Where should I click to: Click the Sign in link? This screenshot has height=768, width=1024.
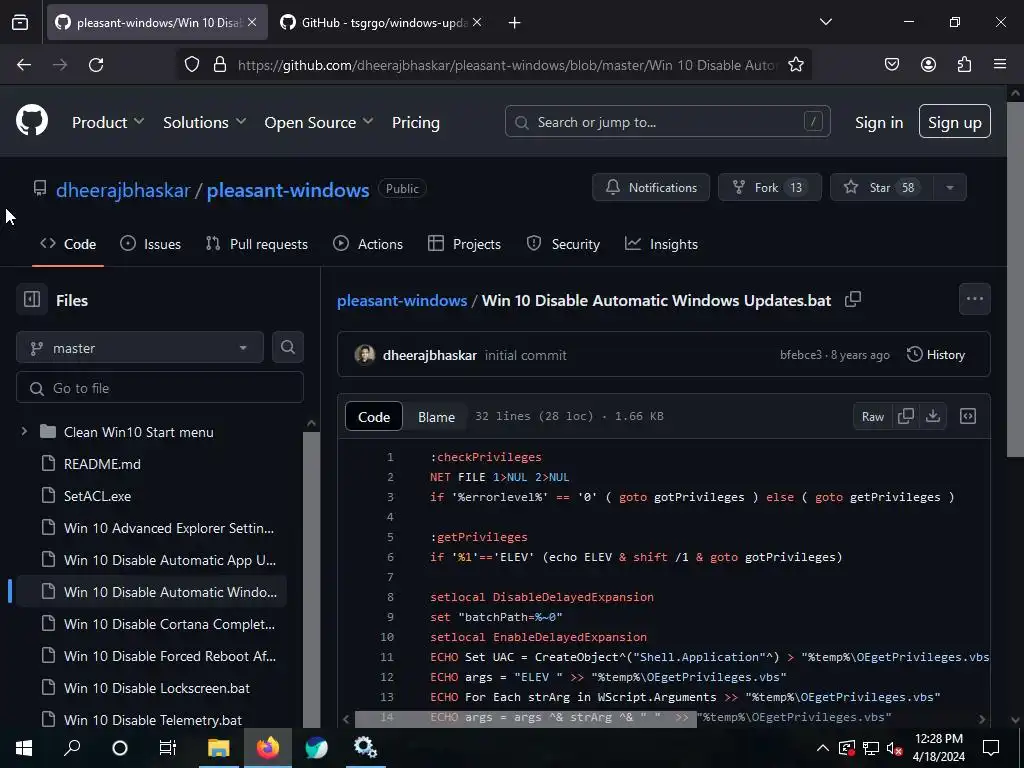pyautogui.click(x=879, y=122)
